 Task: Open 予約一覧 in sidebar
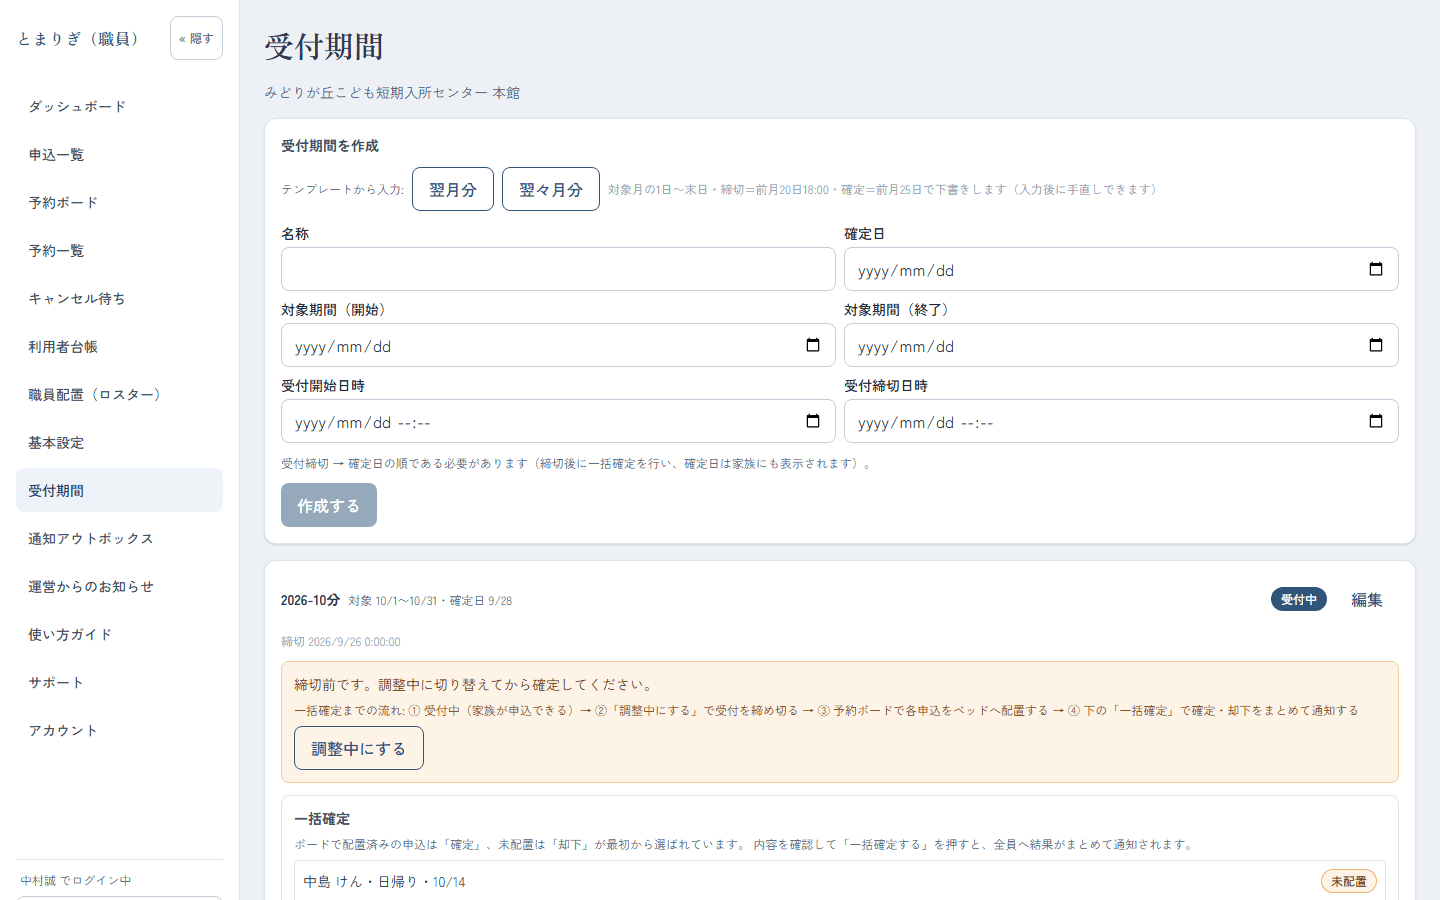point(119,250)
